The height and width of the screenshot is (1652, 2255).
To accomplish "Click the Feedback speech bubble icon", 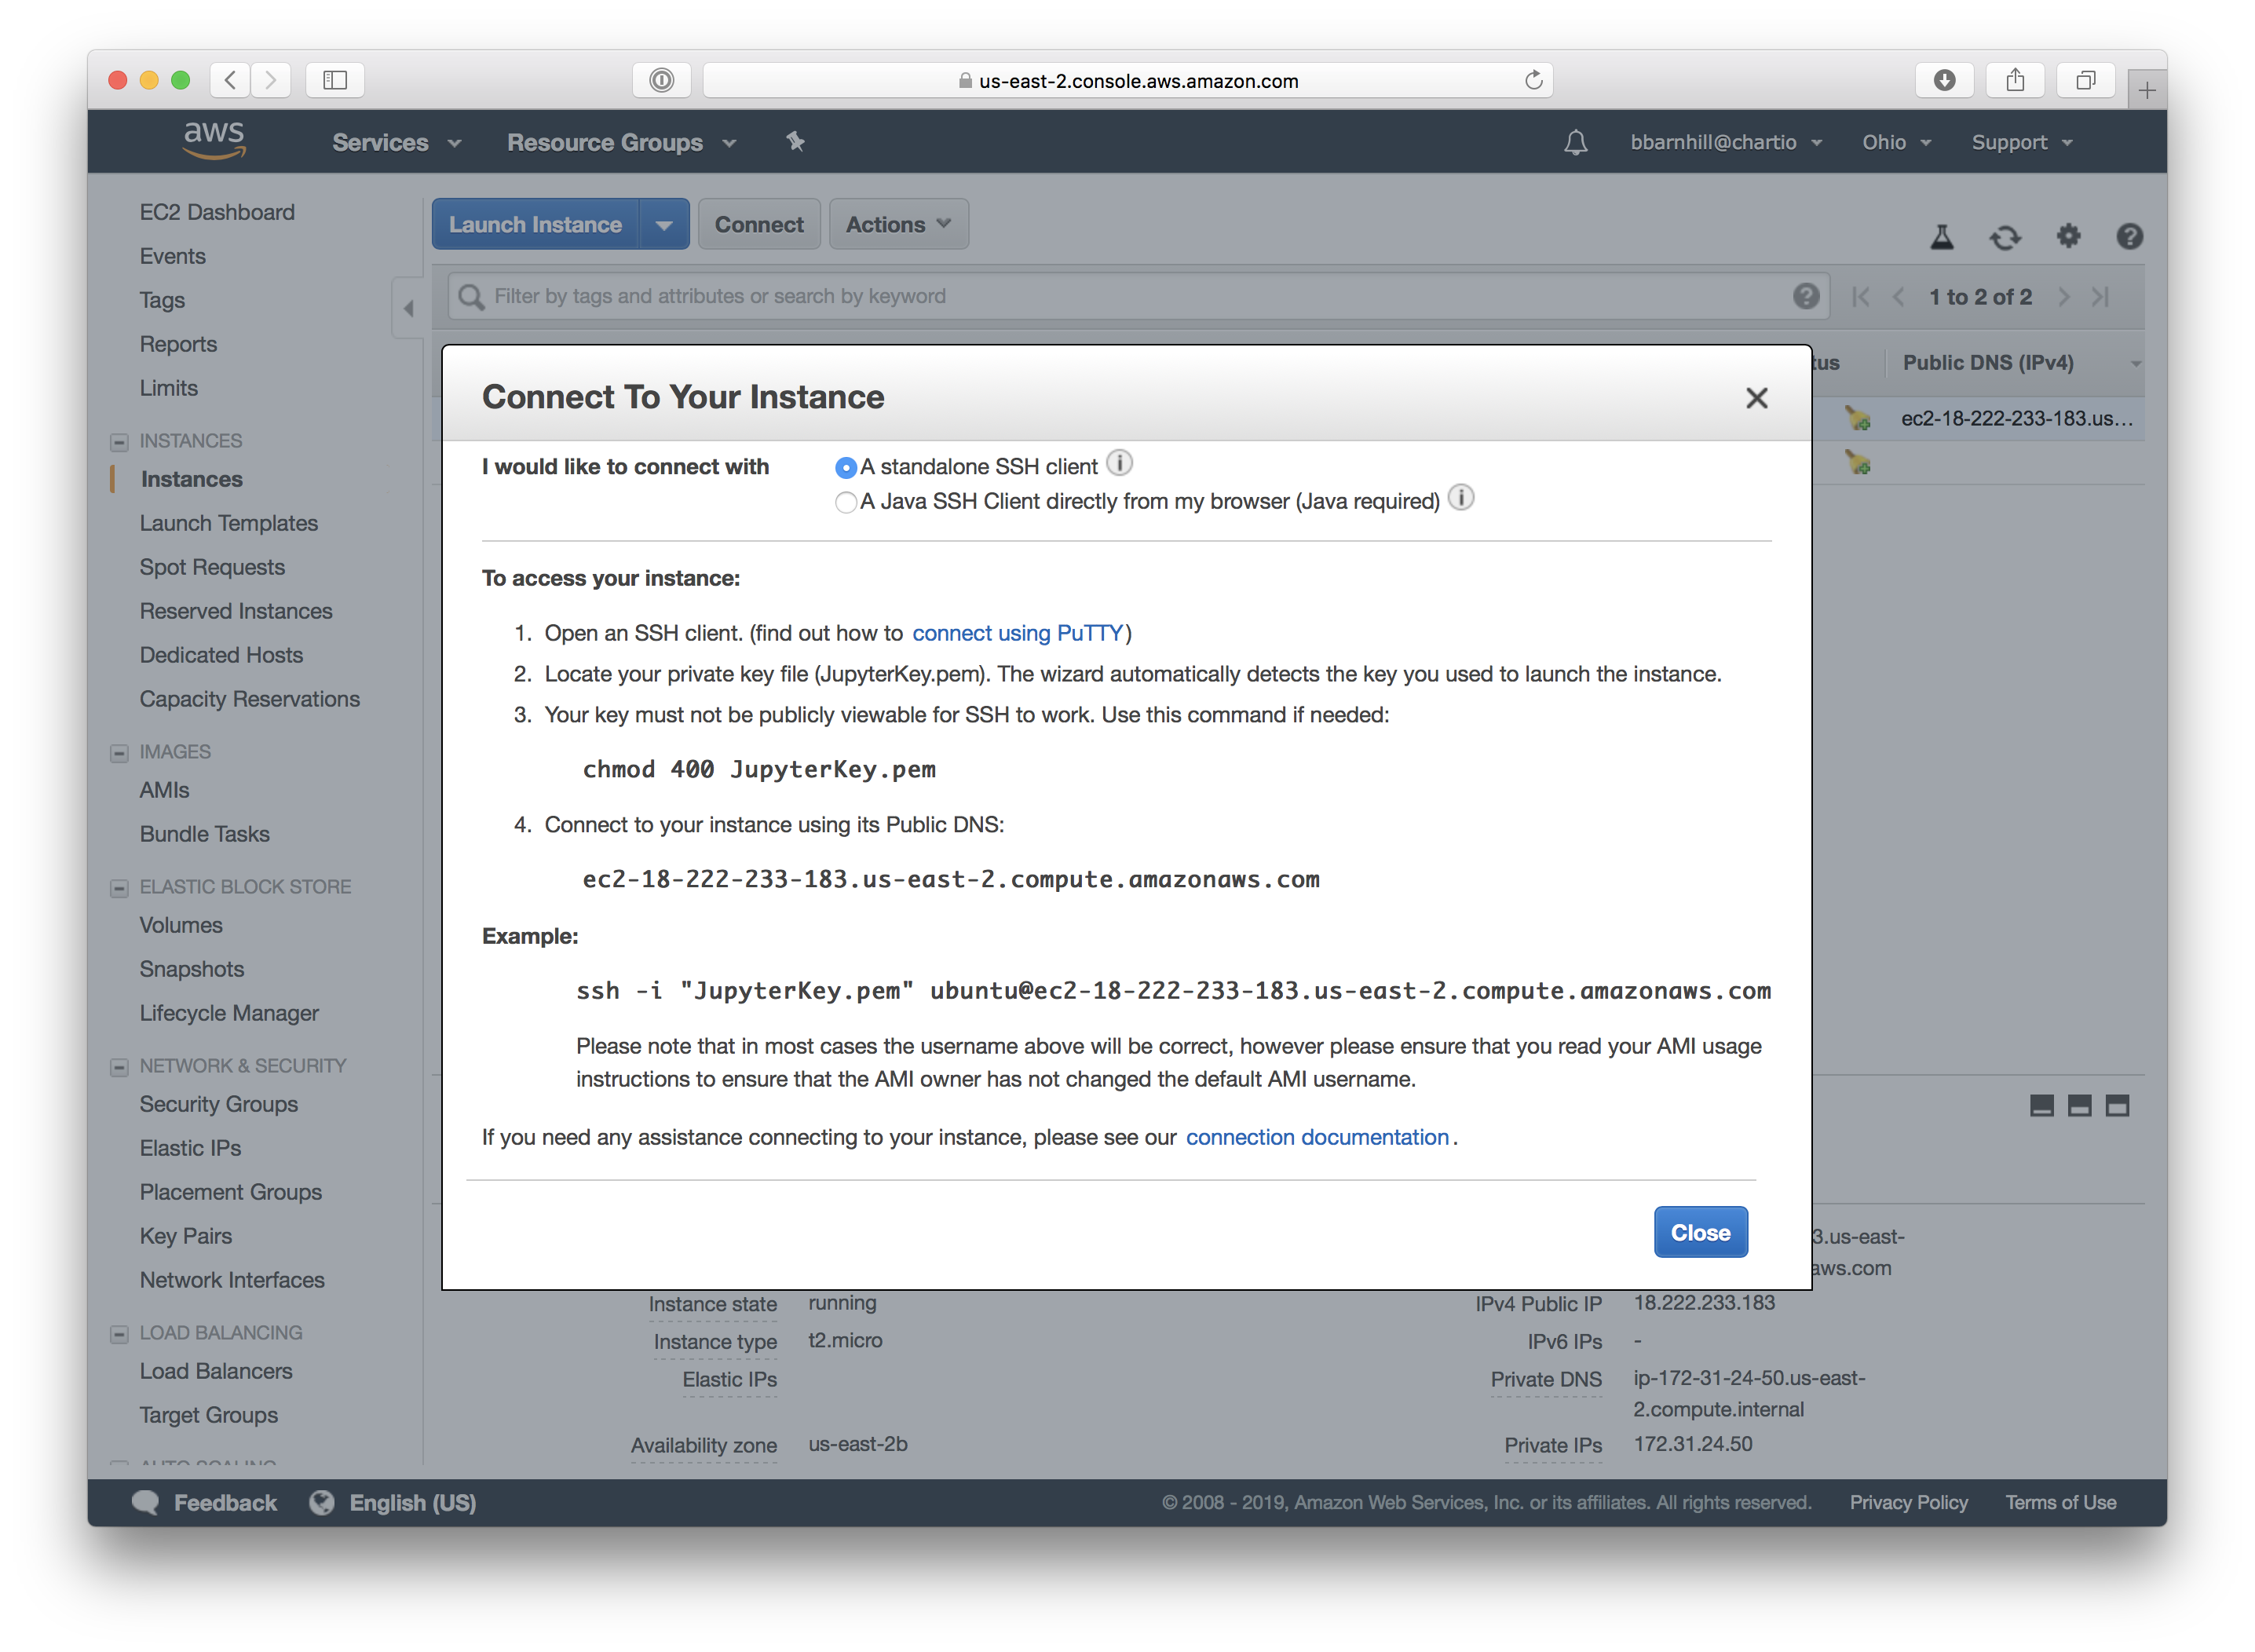I will [146, 1502].
